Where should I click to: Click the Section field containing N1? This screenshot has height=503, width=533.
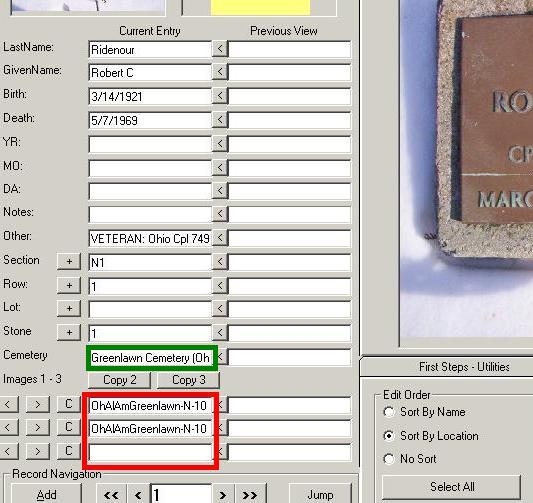point(150,262)
